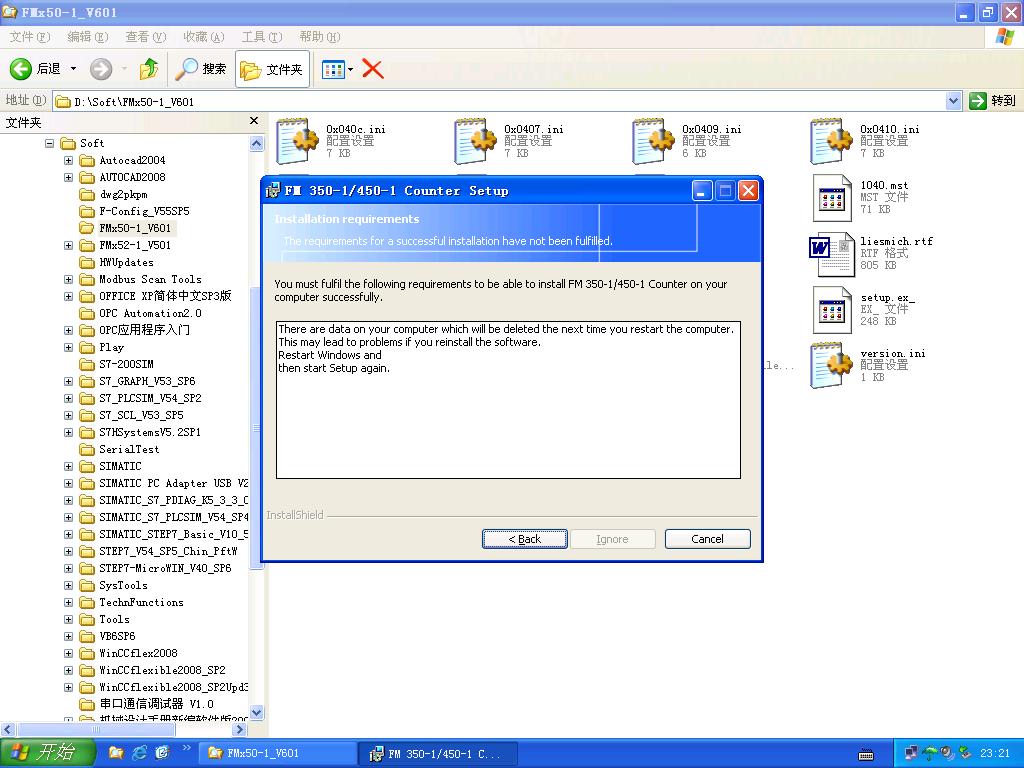Close the folders pane with X
Image resolution: width=1024 pixels, height=768 pixels.
(254, 121)
